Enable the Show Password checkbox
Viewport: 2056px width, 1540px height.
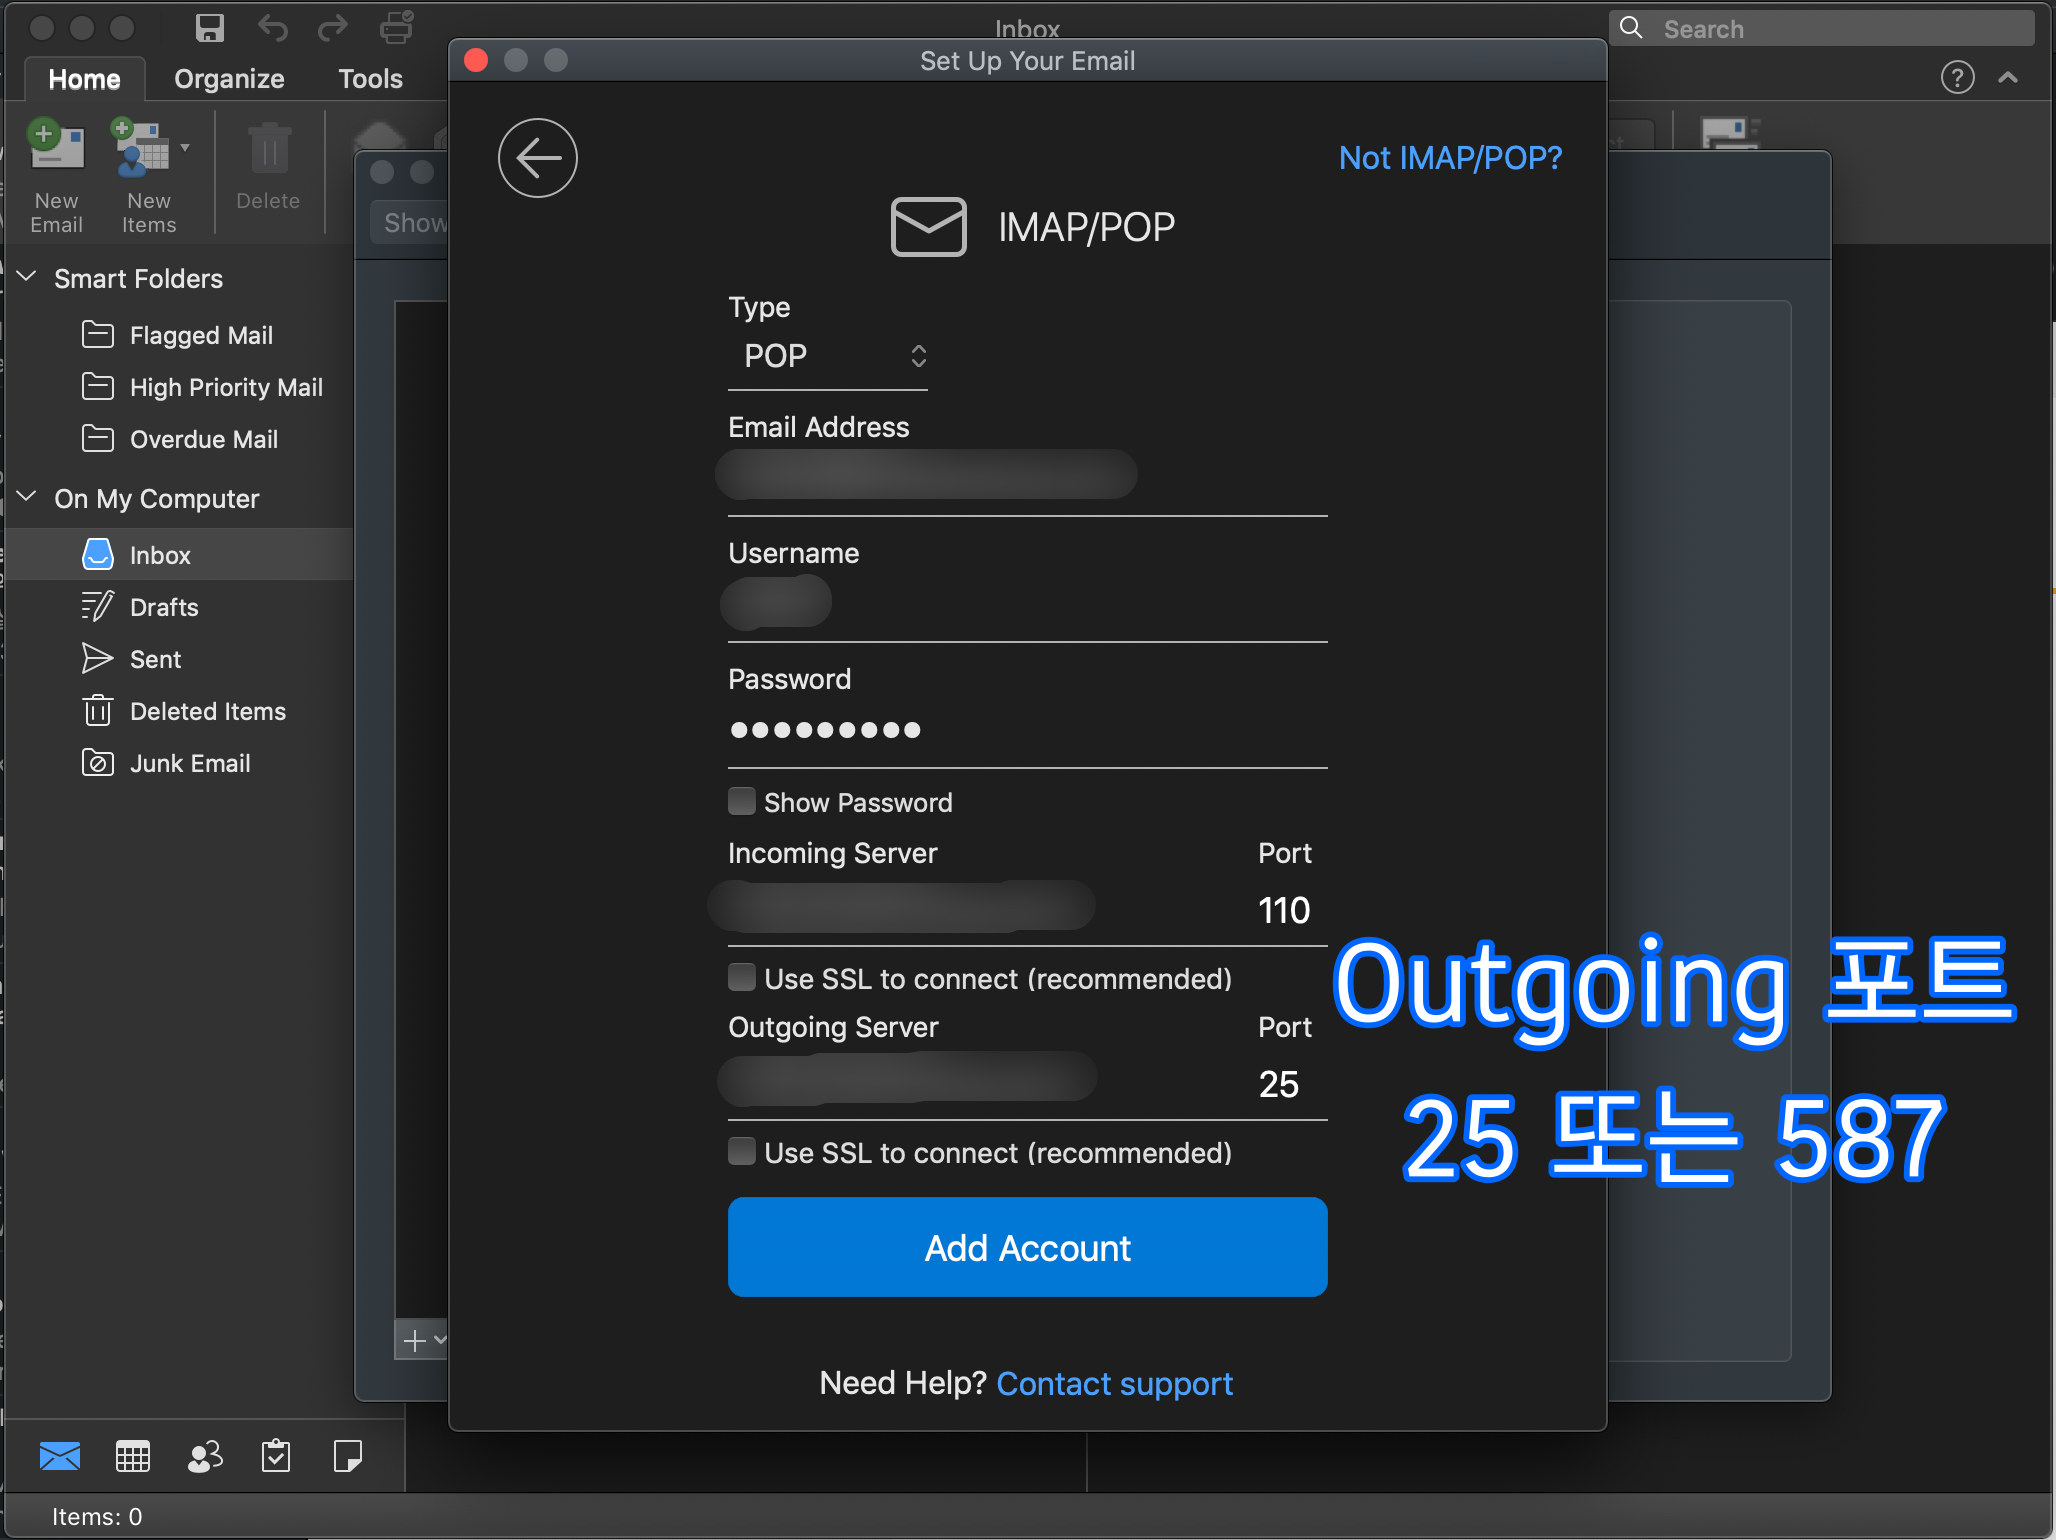pyautogui.click(x=742, y=802)
